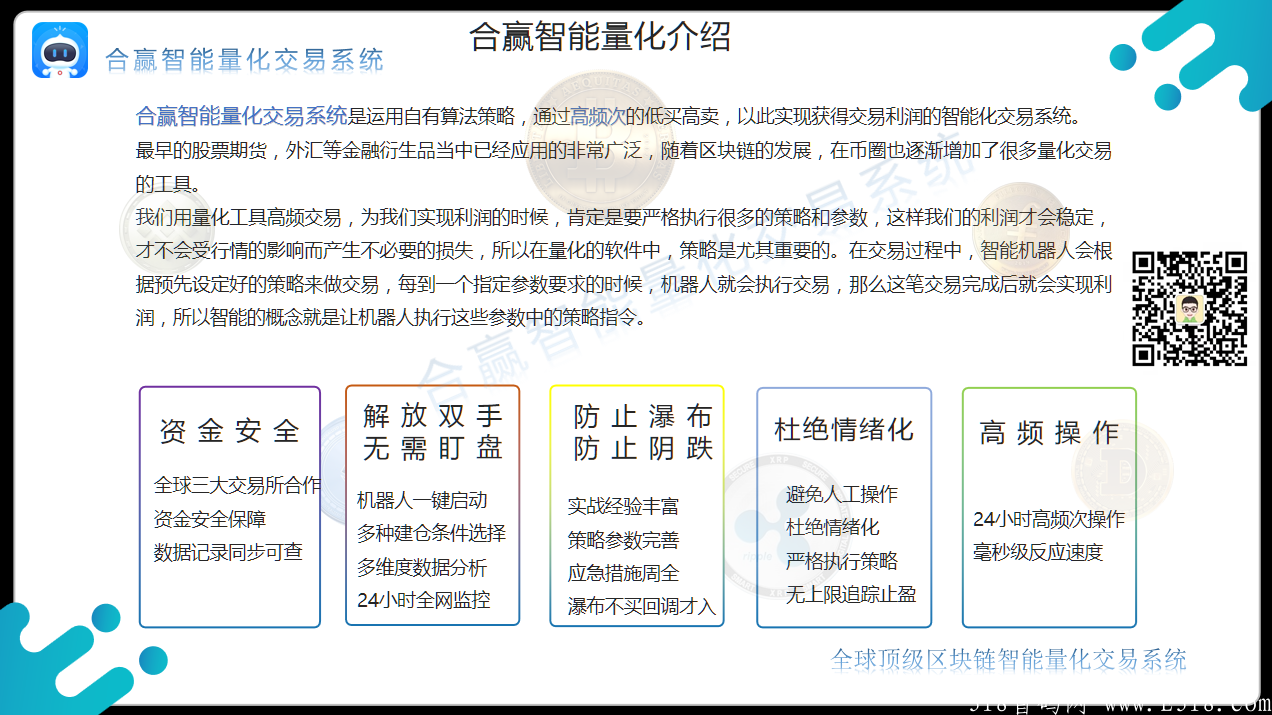Click the line 机器人一键启动
The height and width of the screenshot is (715, 1272).
(422, 501)
